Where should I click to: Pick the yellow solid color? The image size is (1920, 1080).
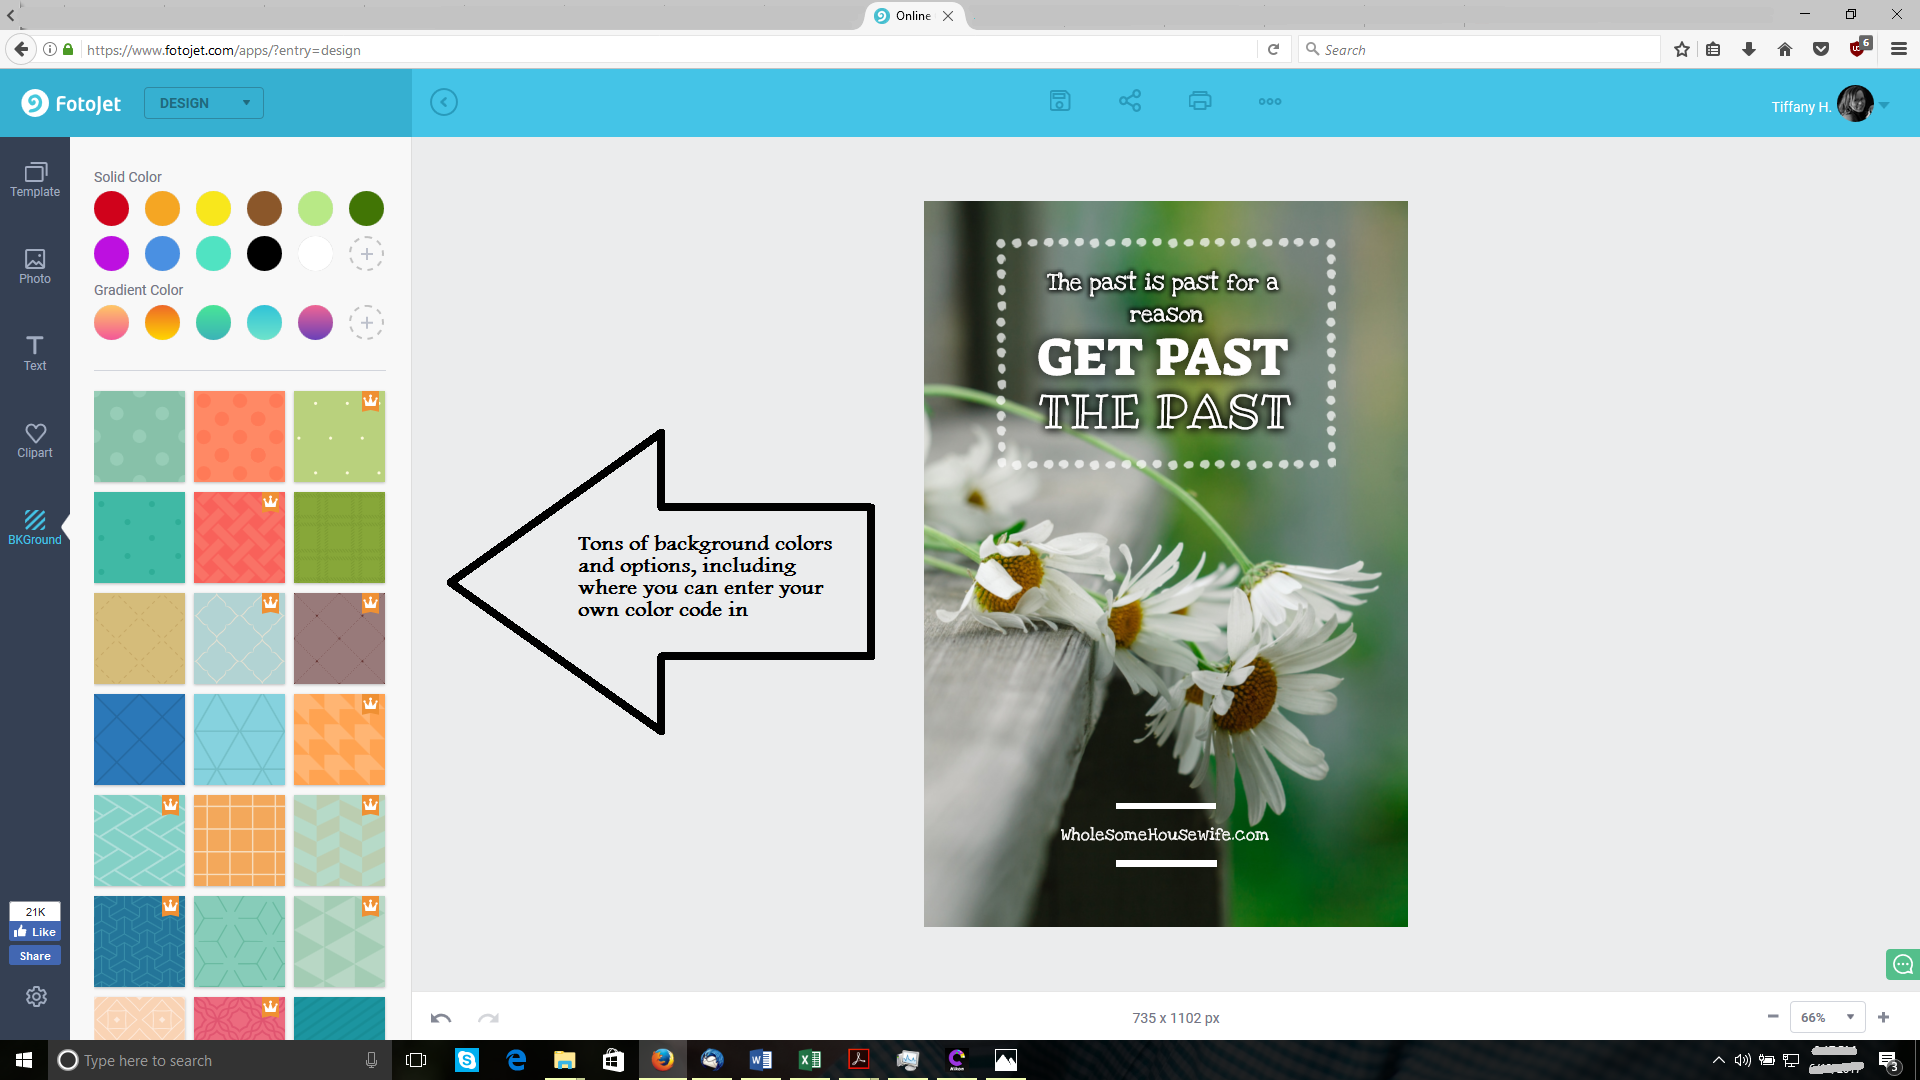(x=213, y=209)
